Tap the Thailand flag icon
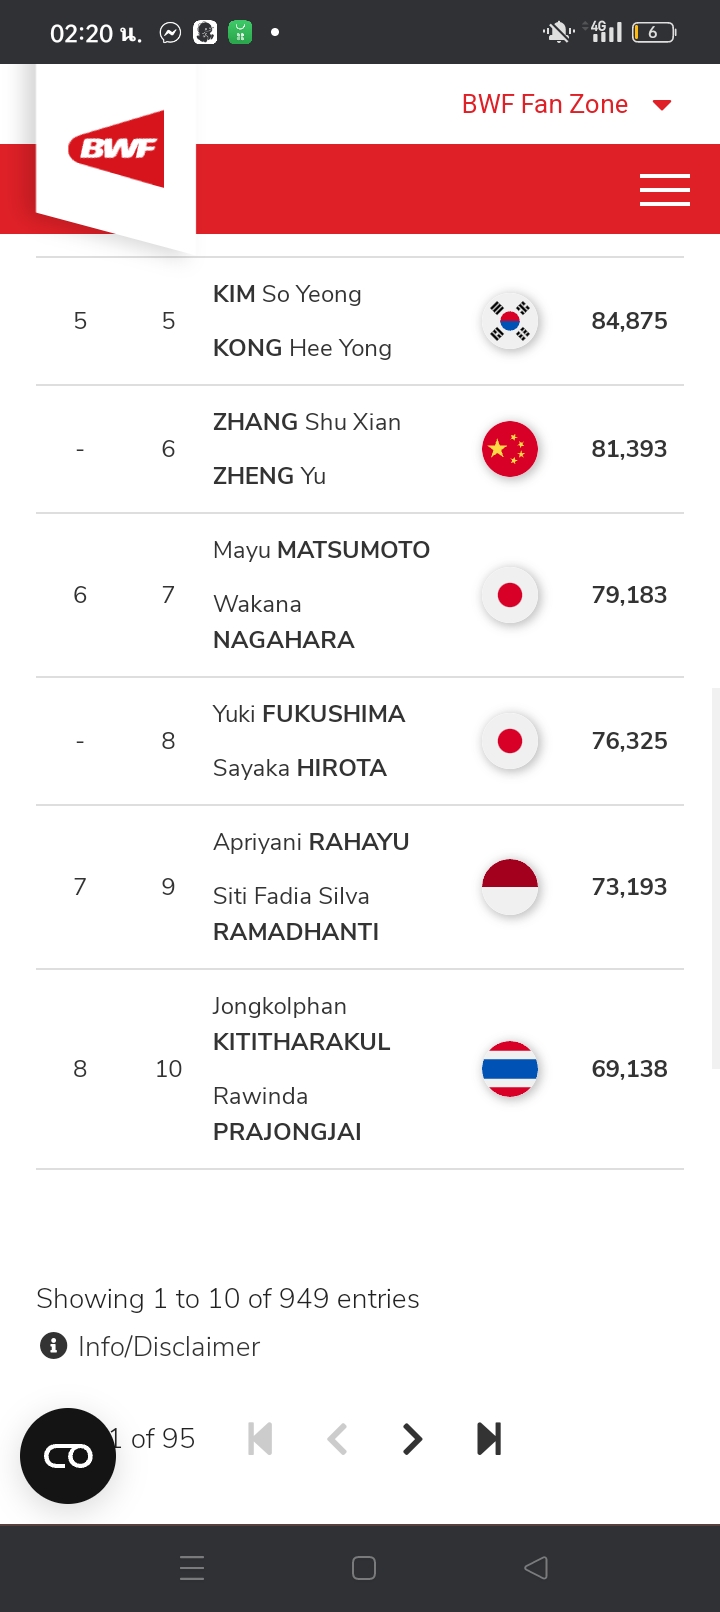This screenshot has height=1612, width=720. pos(510,1069)
